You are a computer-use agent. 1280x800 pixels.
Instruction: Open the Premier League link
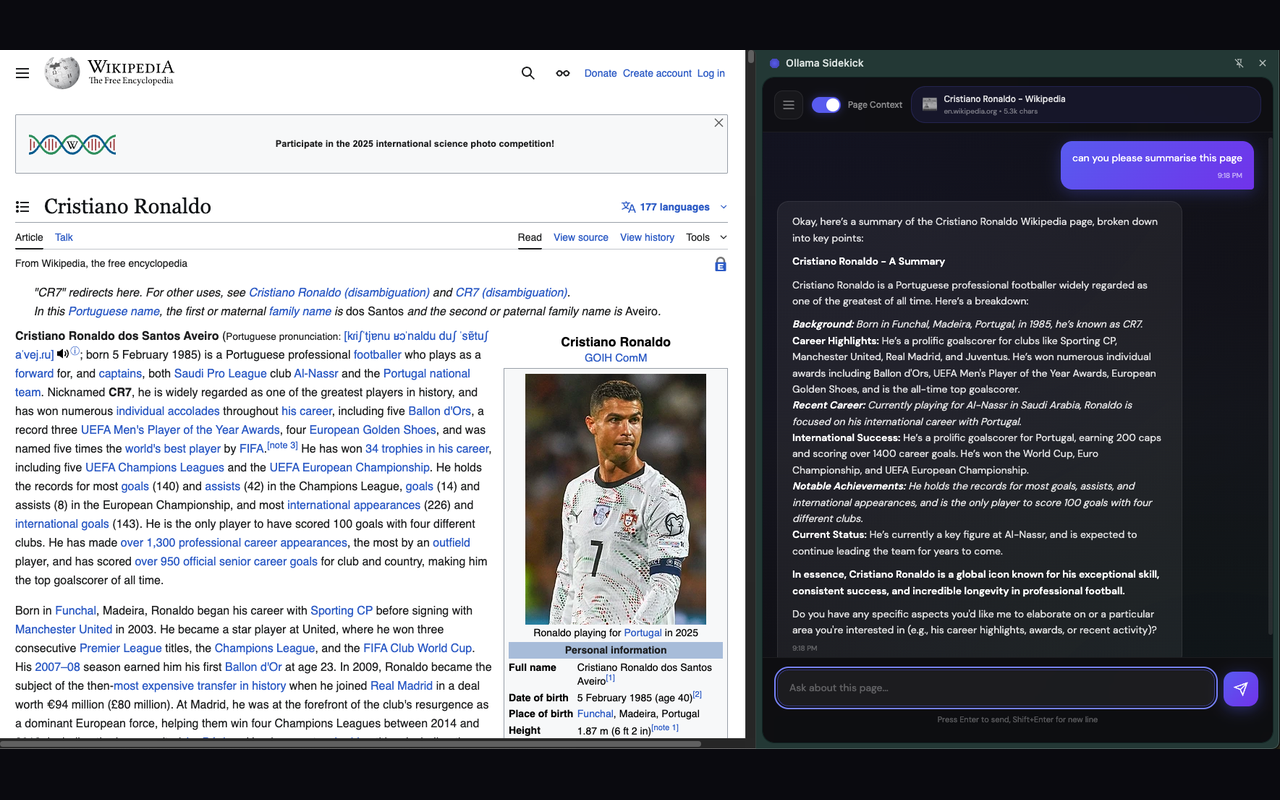[x=120, y=648]
